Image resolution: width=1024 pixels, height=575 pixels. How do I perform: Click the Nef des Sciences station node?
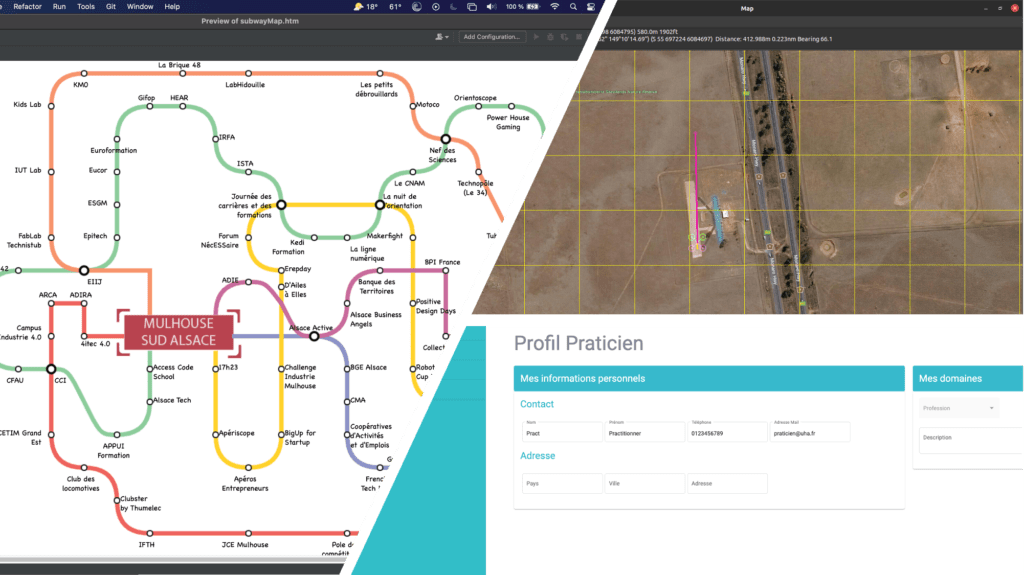pyautogui.click(x=445, y=139)
